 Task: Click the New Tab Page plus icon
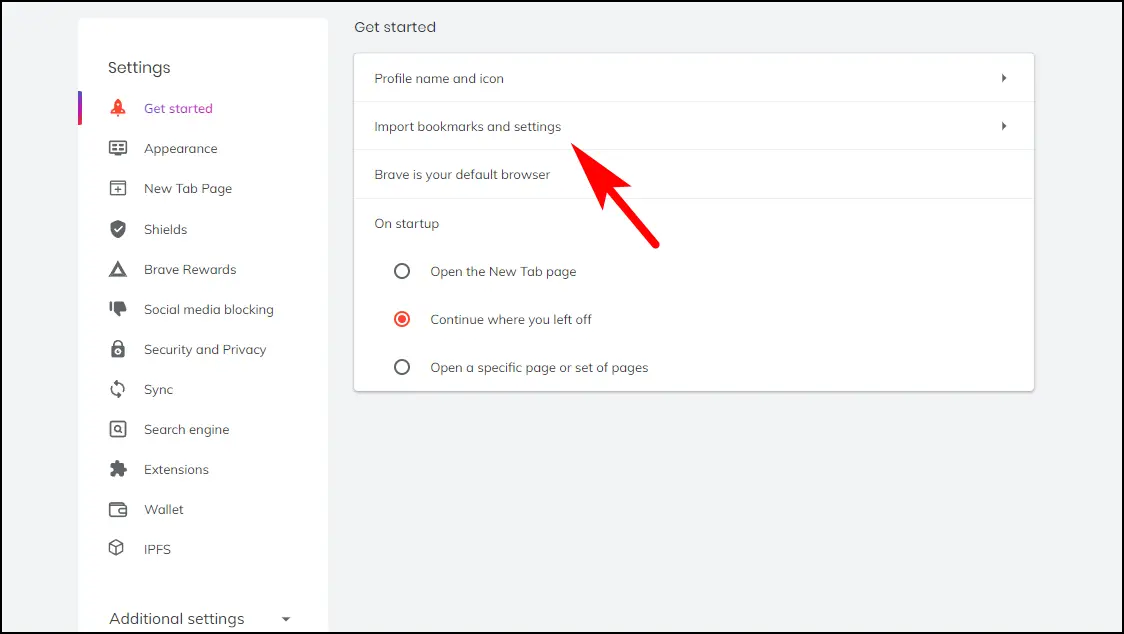coord(118,188)
